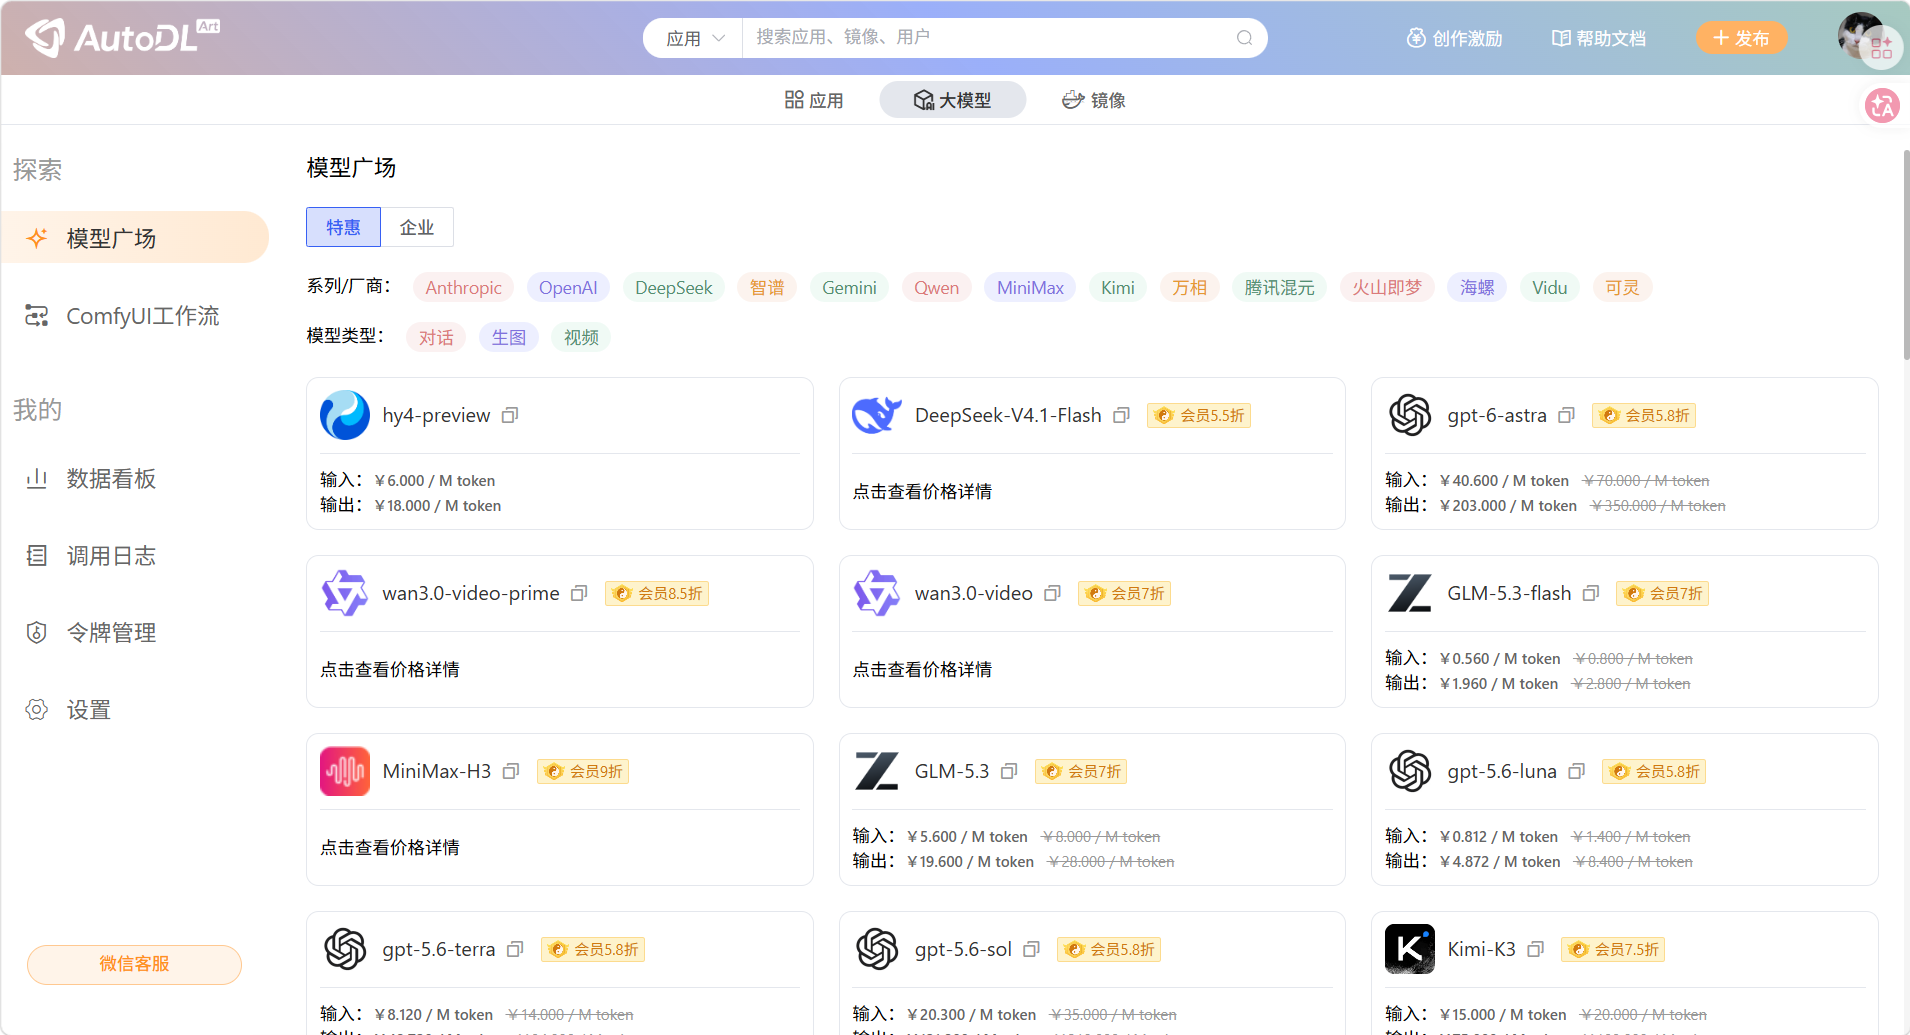Image resolution: width=1910 pixels, height=1035 pixels.
Task: Filter models by Anthropic
Action: 464,288
